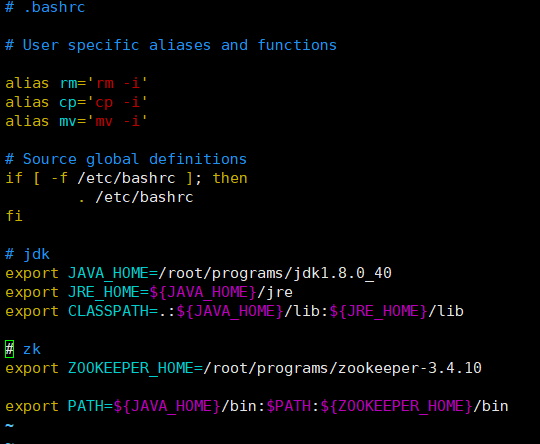Image resolution: width=540 pixels, height=444 pixels.
Task: Click the 'User specific aliases and functions' comment
Action: point(179,45)
